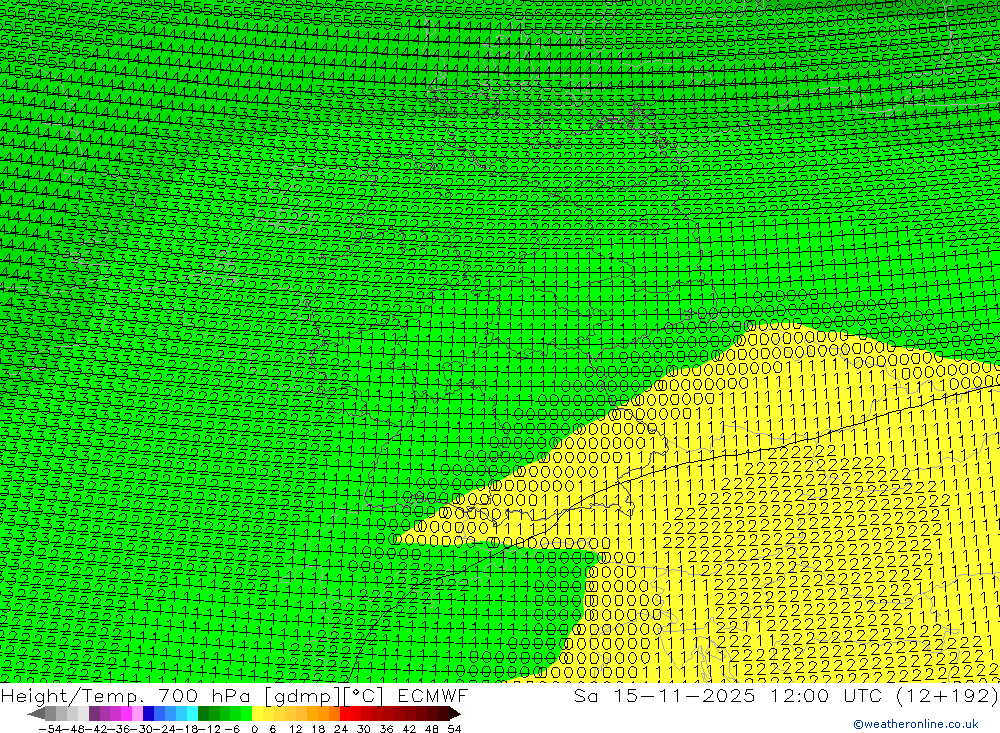
Task: Select the light gray swatch in the legend
Action: [x=72, y=714]
